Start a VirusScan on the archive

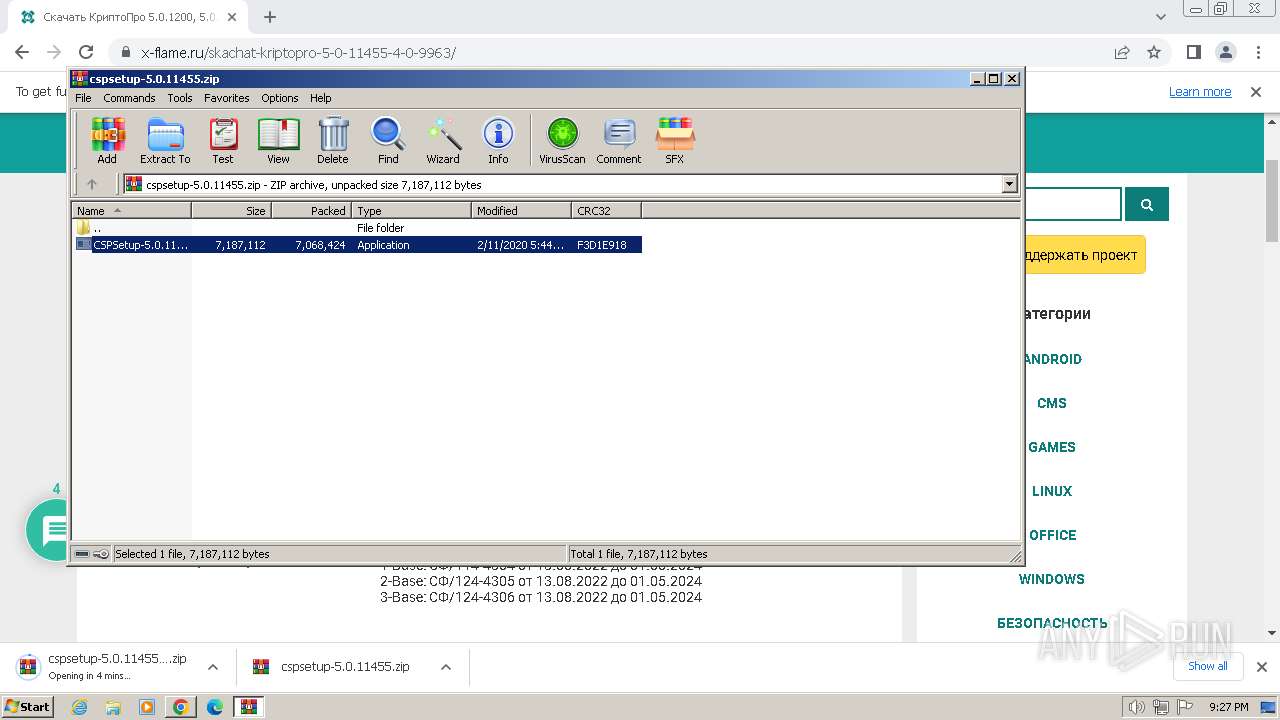click(562, 141)
